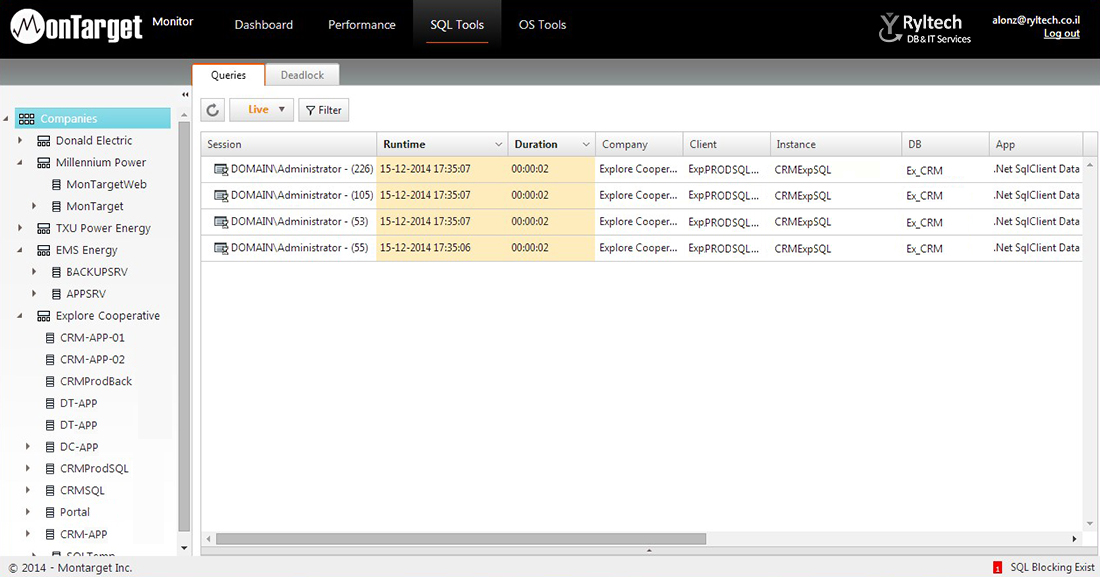The image size is (1100, 577).
Task: Click the session icon for Administrator (105)
Action: pyautogui.click(x=221, y=195)
